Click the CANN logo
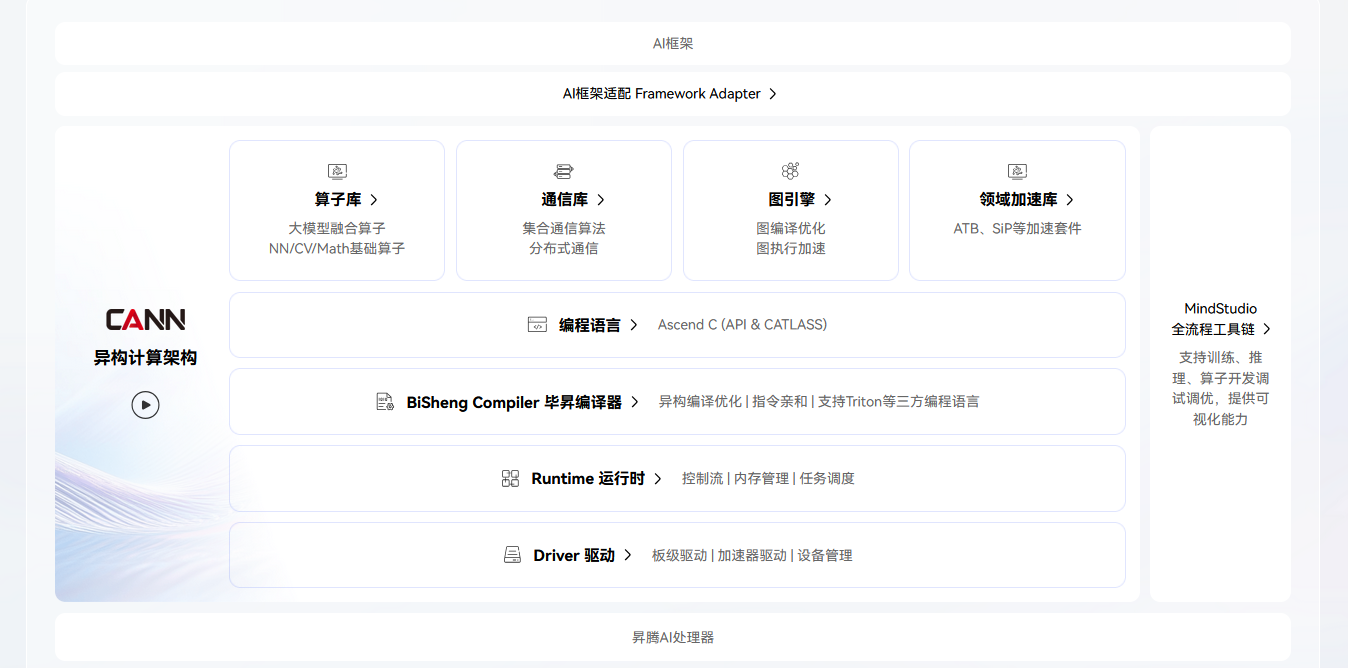This screenshot has width=1348, height=668. click(x=146, y=319)
